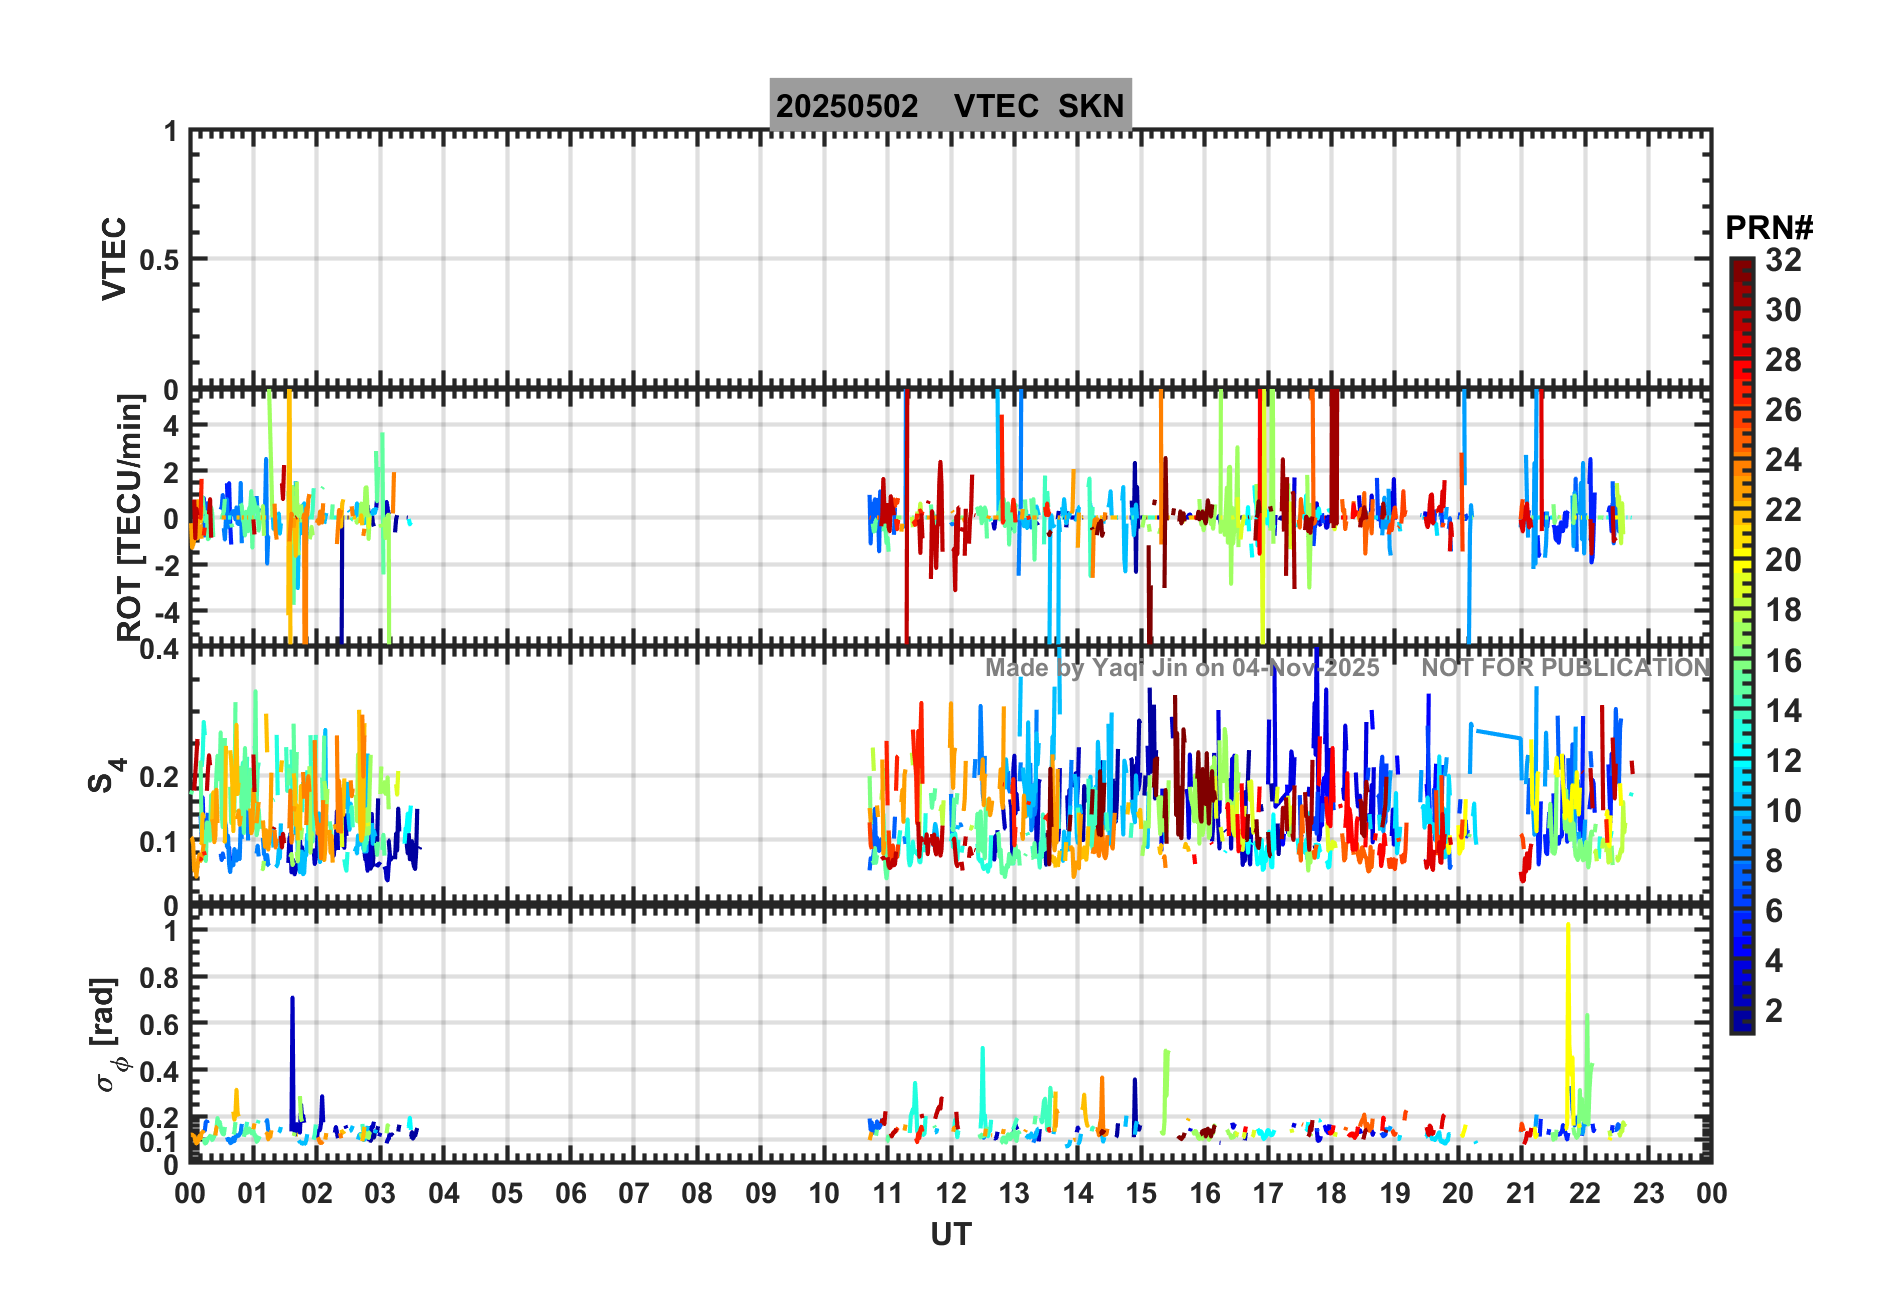Click the UT x-axis label
Viewport: 1902px width, 1292px height.
[950, 1235]
